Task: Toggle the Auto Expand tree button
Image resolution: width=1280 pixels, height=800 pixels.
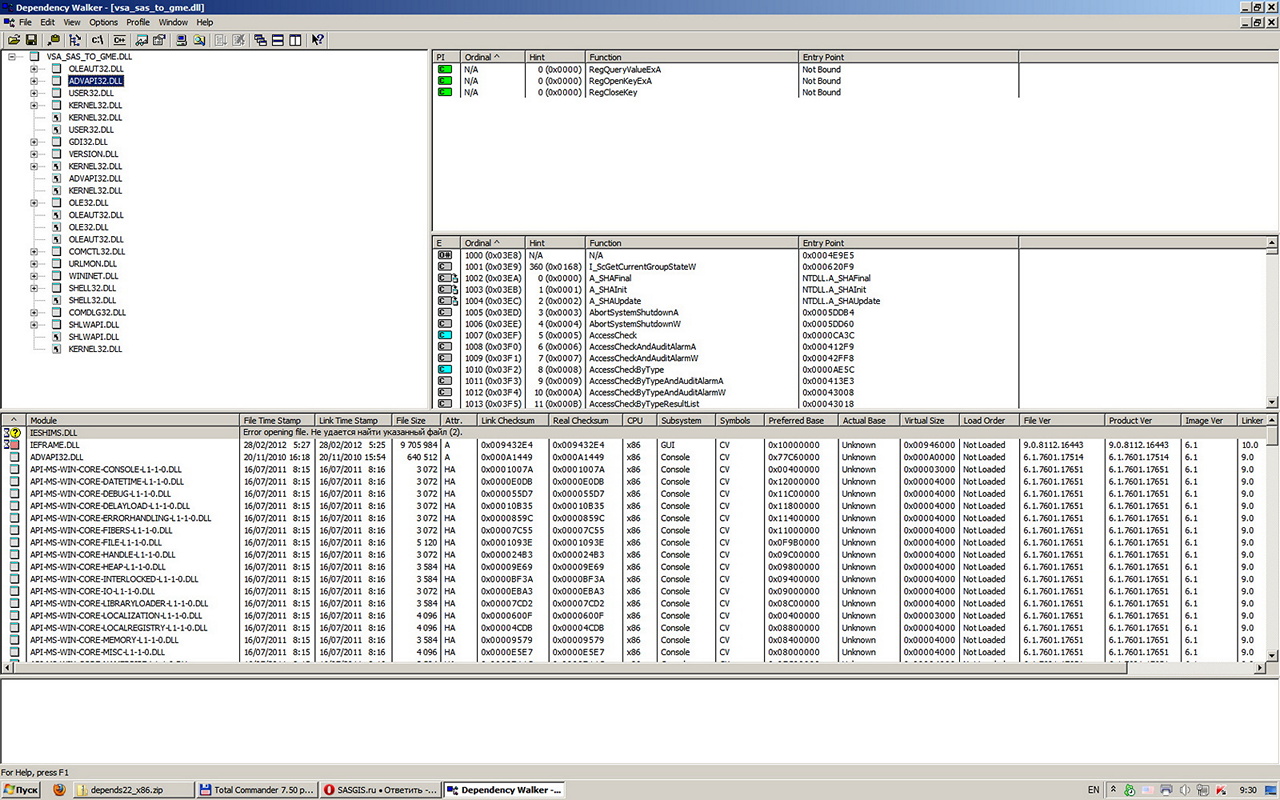Action: [x=76, y=40]
